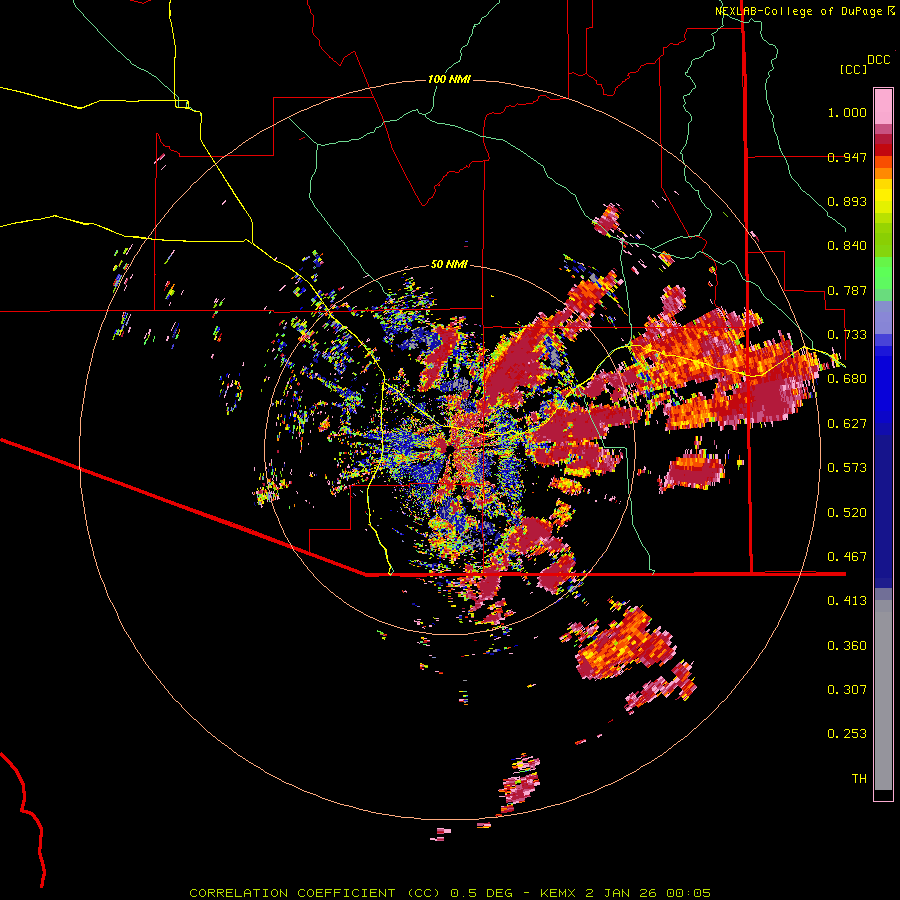Screen dimensions: 900x900
Task: Click the 0.840 legend value
Action: (847, 246)
